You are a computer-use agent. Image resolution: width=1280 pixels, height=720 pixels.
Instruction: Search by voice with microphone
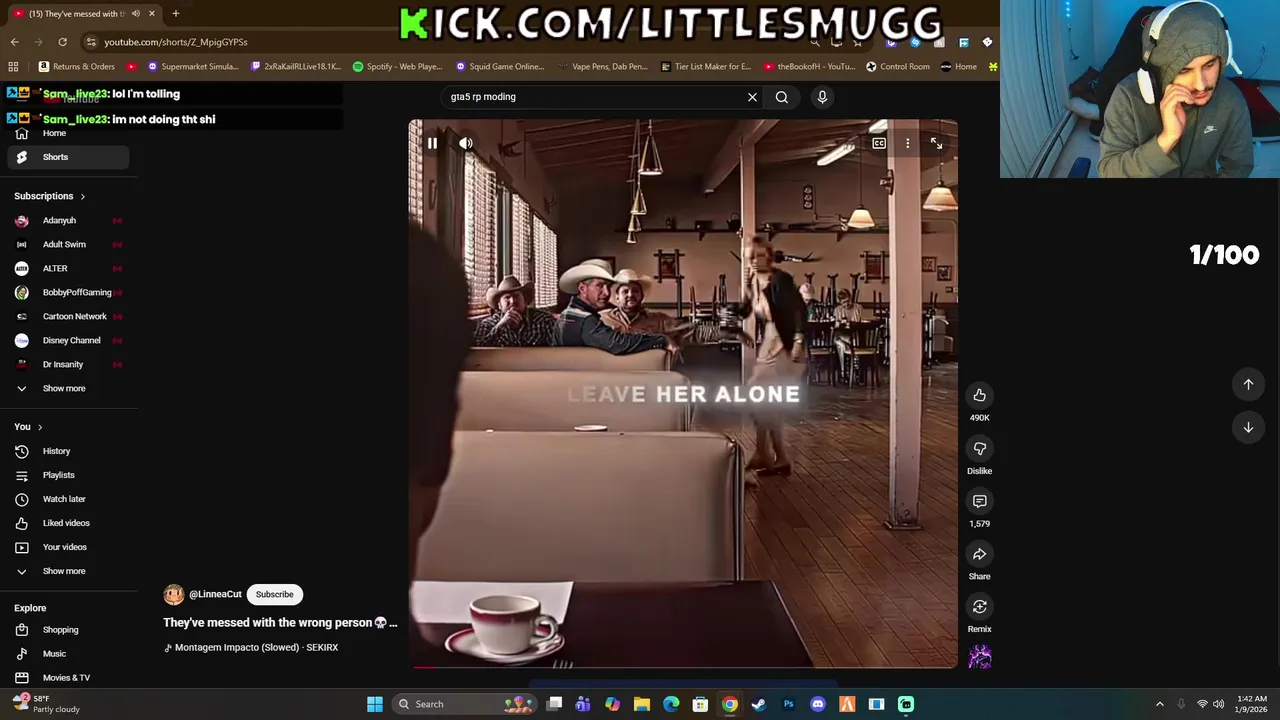[822, 97]
